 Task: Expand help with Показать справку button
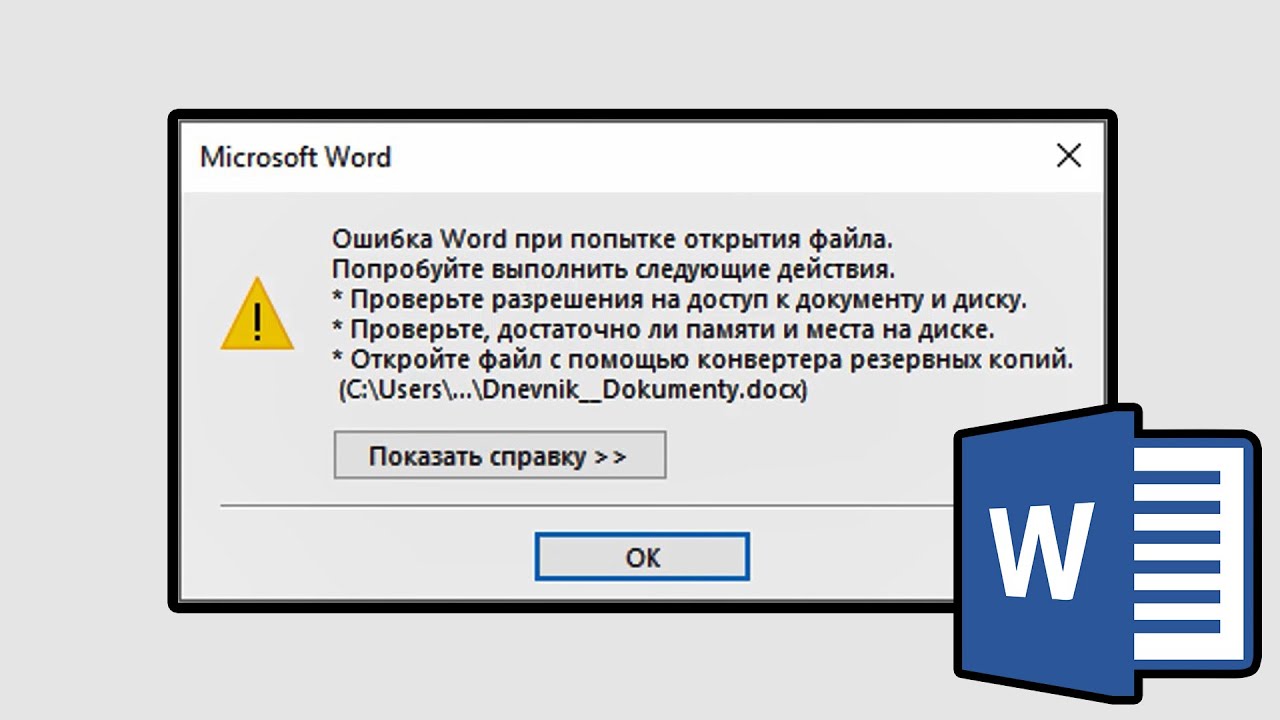[500, 456]
